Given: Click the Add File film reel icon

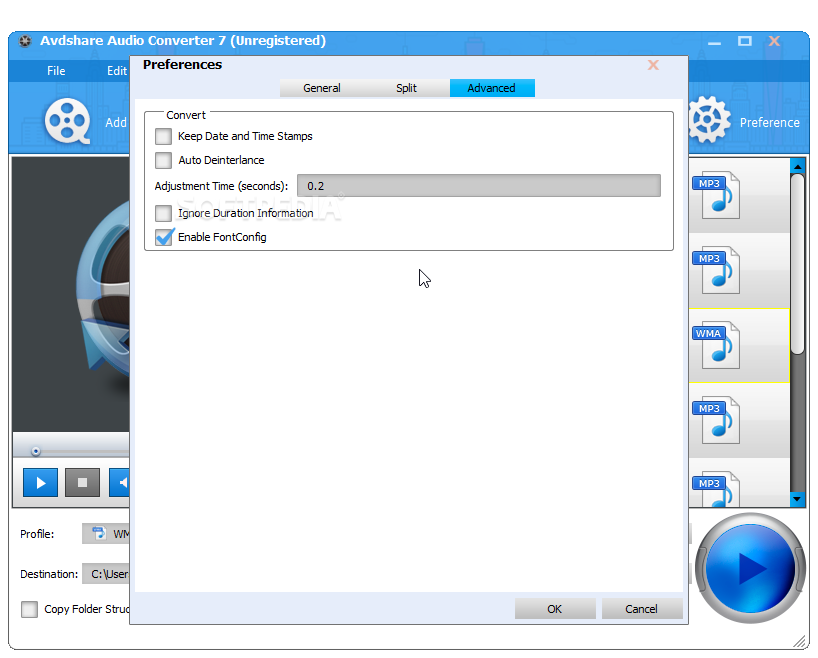Looking at the screenshot, I should (x=67, y=122).
